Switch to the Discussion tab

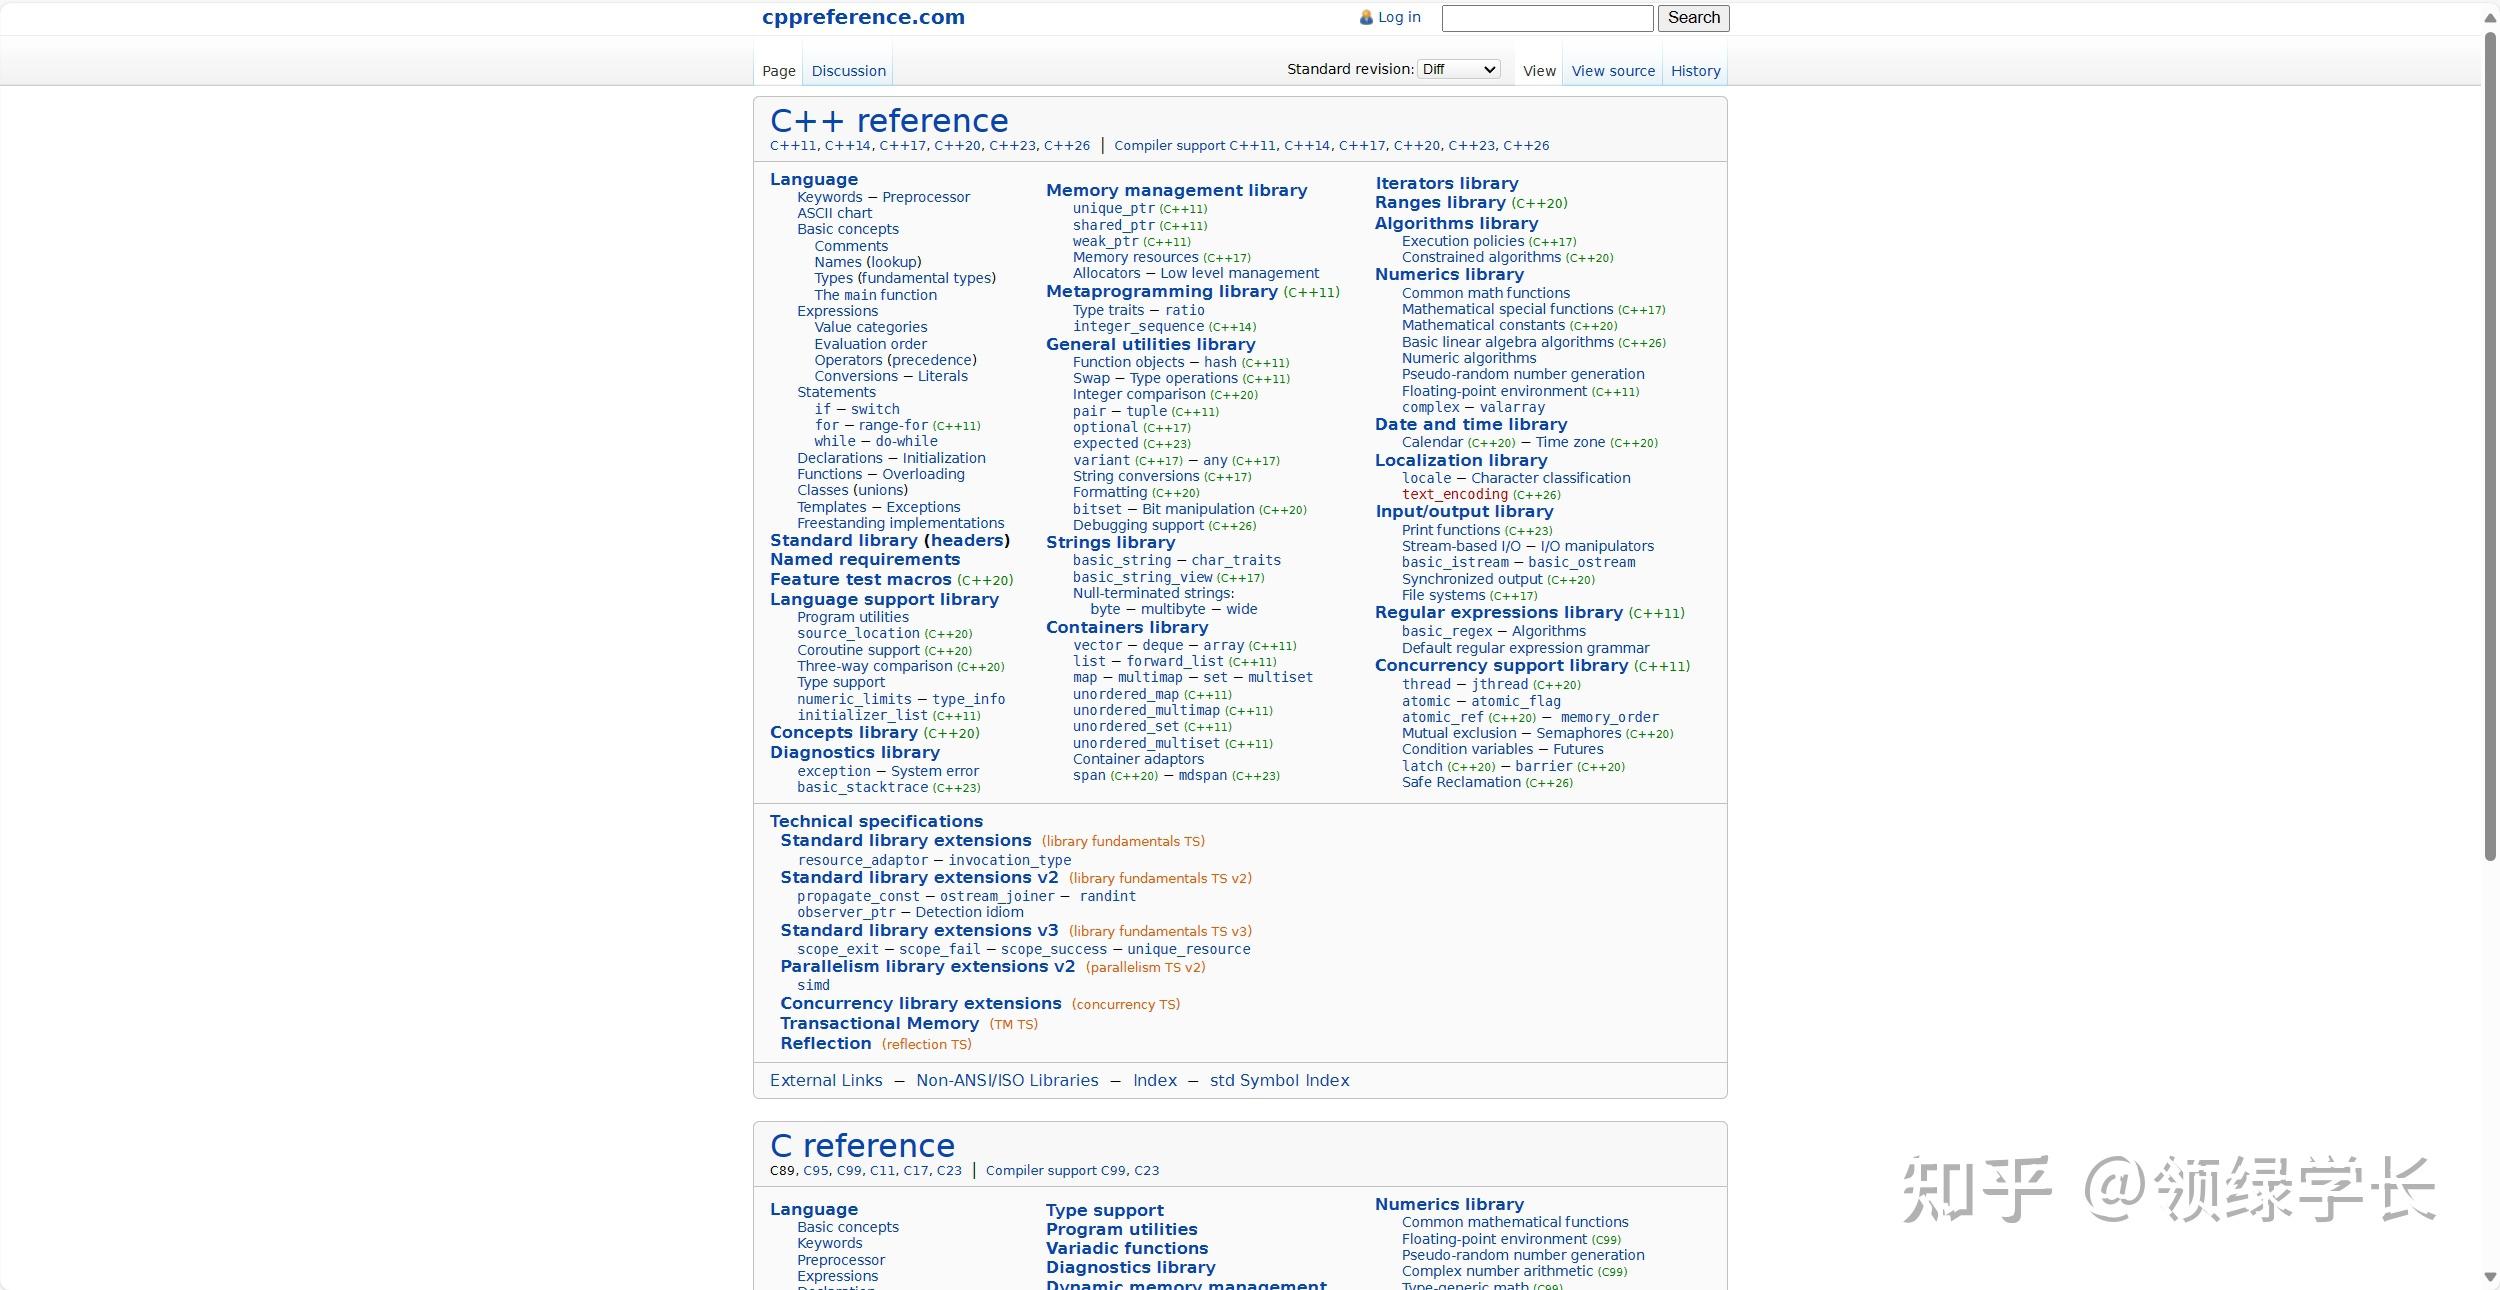coord(848,71)
